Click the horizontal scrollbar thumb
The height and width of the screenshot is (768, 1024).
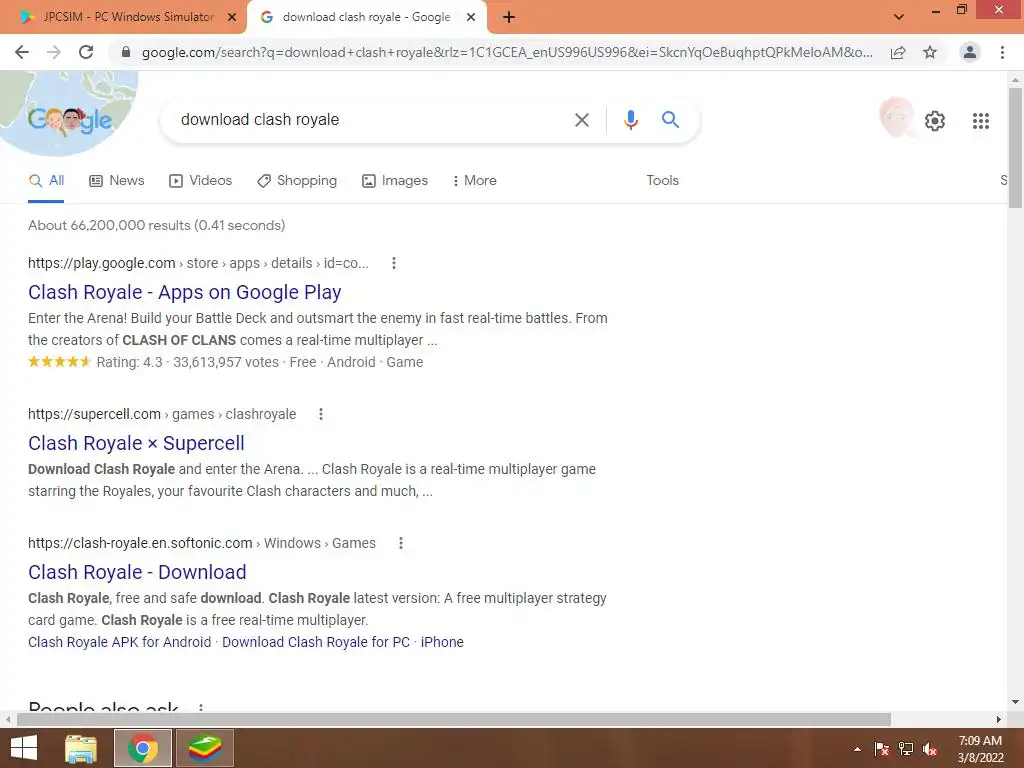[454, 719]
